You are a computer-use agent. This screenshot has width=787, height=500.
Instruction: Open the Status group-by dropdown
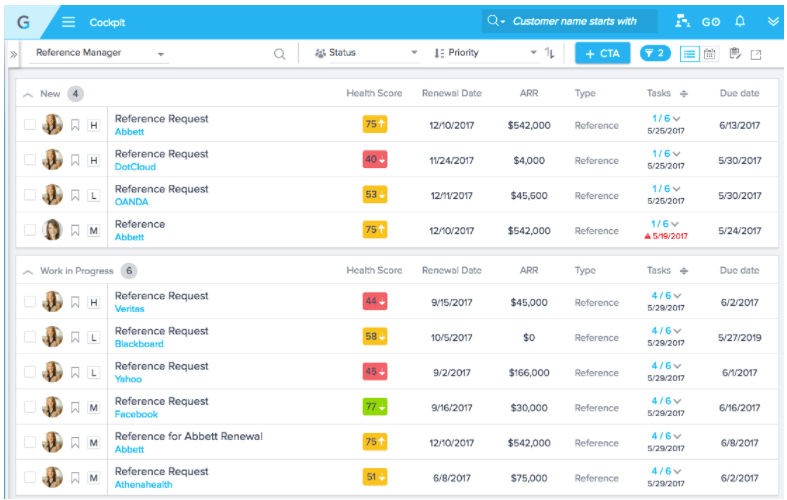point(366,53)
